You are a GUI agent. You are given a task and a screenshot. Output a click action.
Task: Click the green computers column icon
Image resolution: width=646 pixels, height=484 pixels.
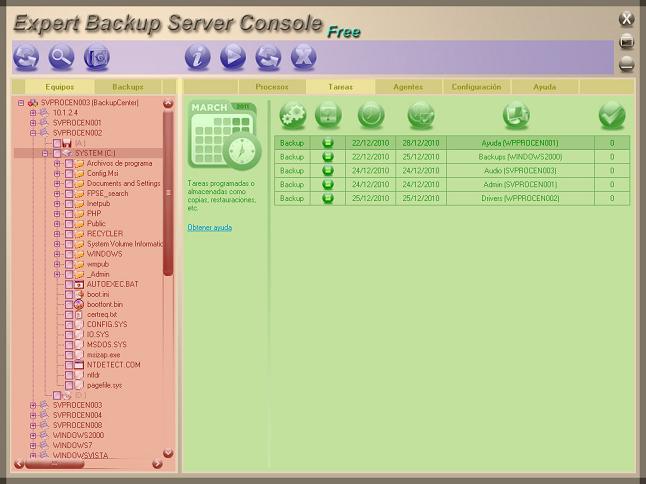pos(516,115)
